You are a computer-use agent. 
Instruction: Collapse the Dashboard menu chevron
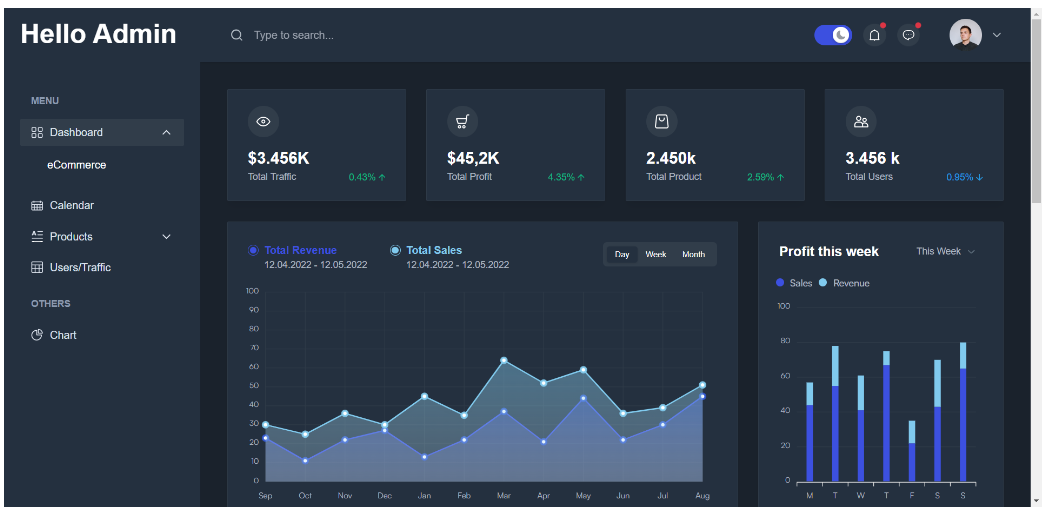[166, 132]
